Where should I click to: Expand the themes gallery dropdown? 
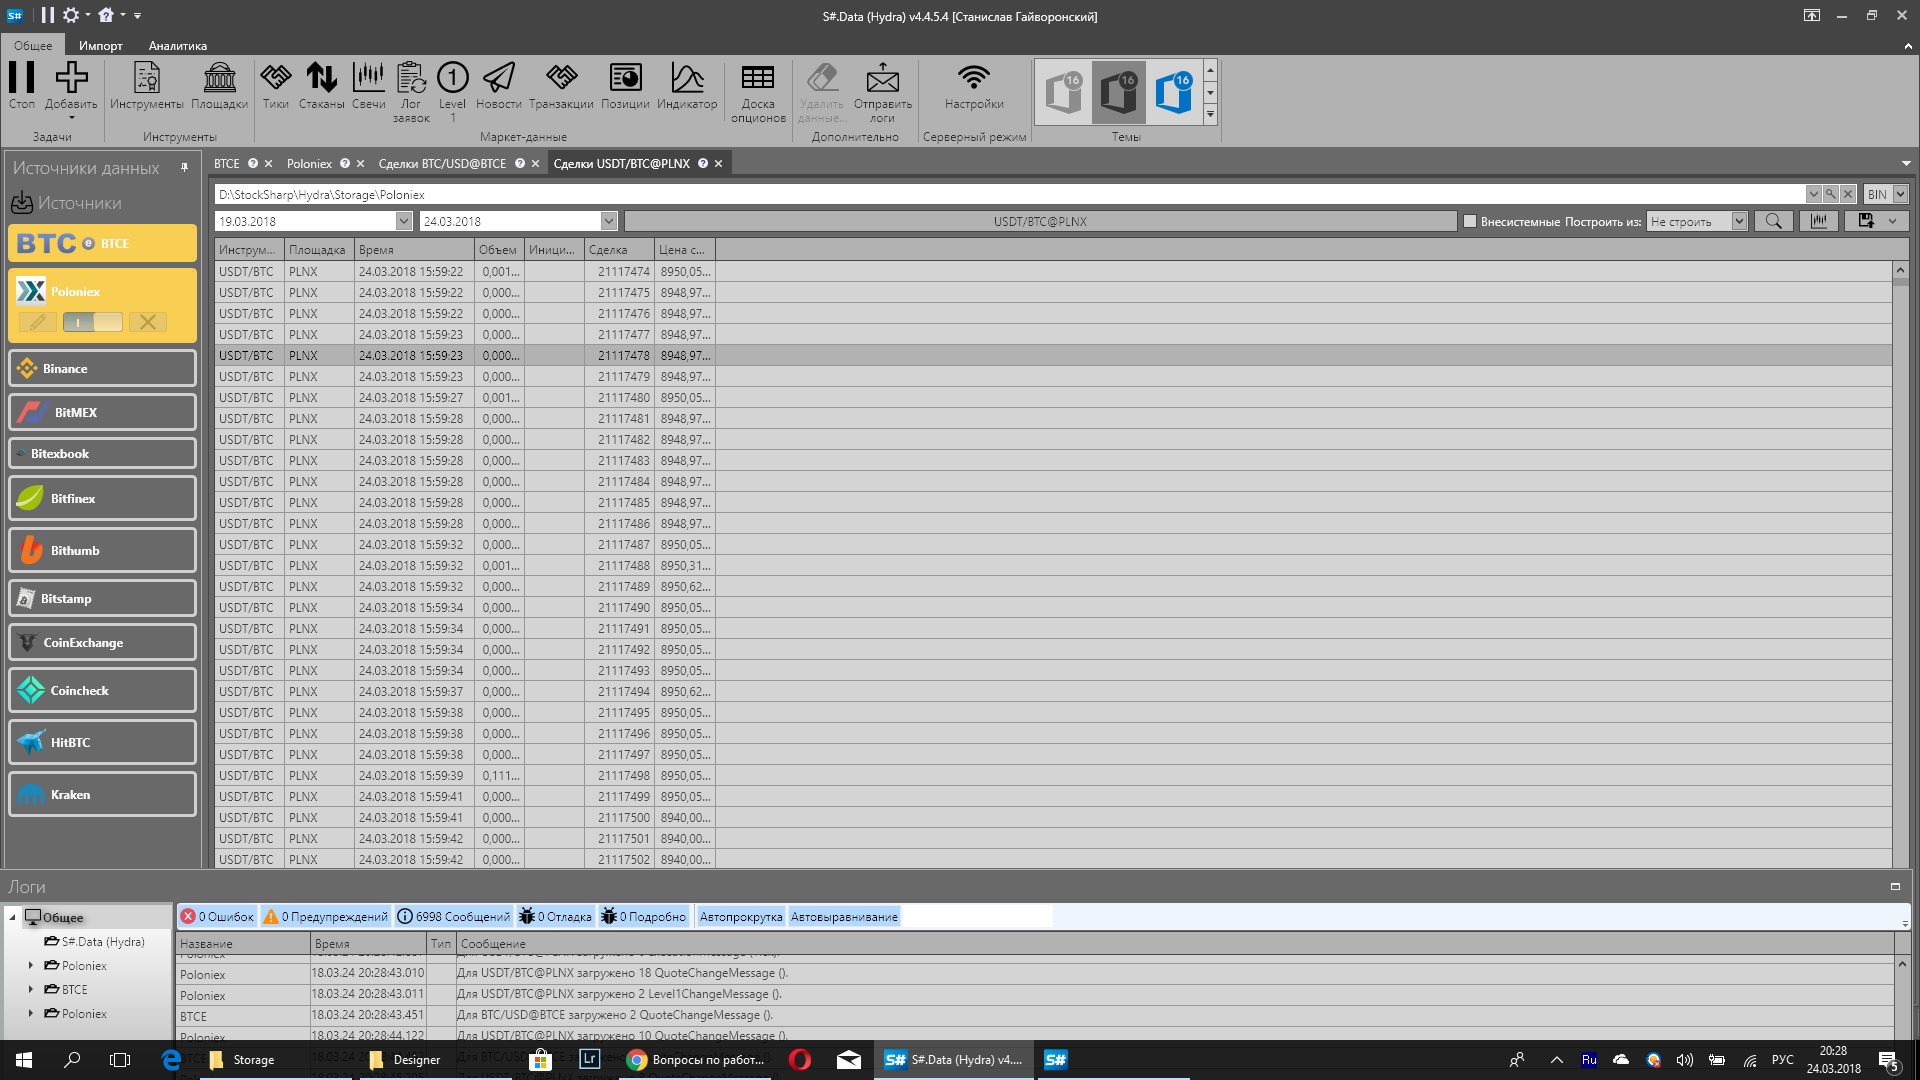pyautogui.click(x=1210, y=115)
